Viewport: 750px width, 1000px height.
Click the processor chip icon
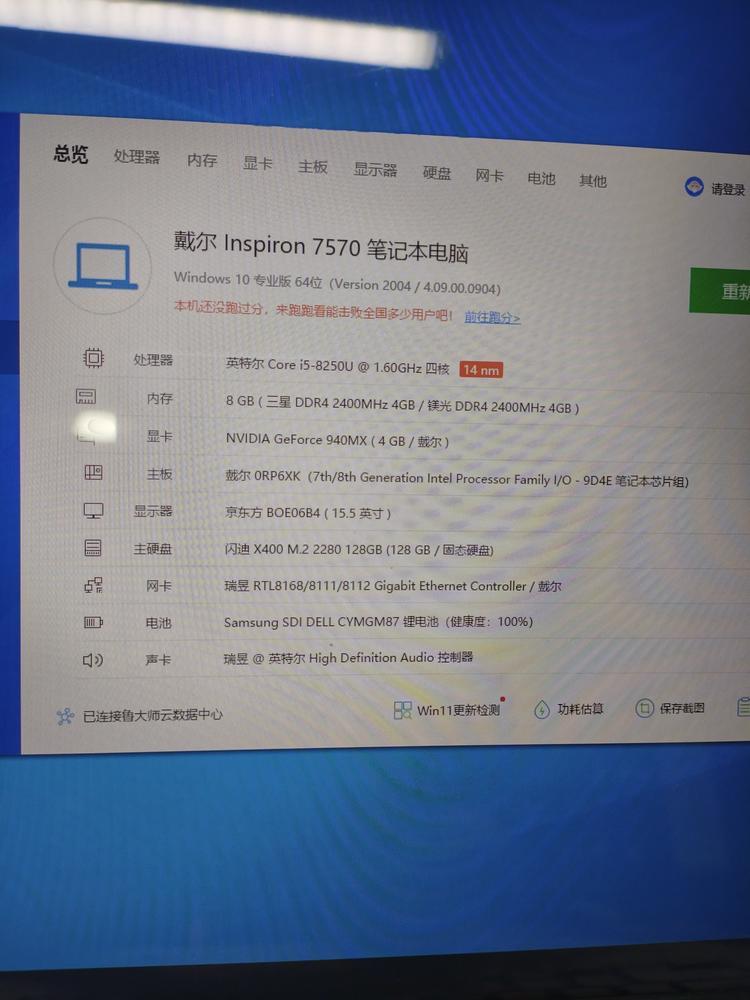tap(93, 358)
